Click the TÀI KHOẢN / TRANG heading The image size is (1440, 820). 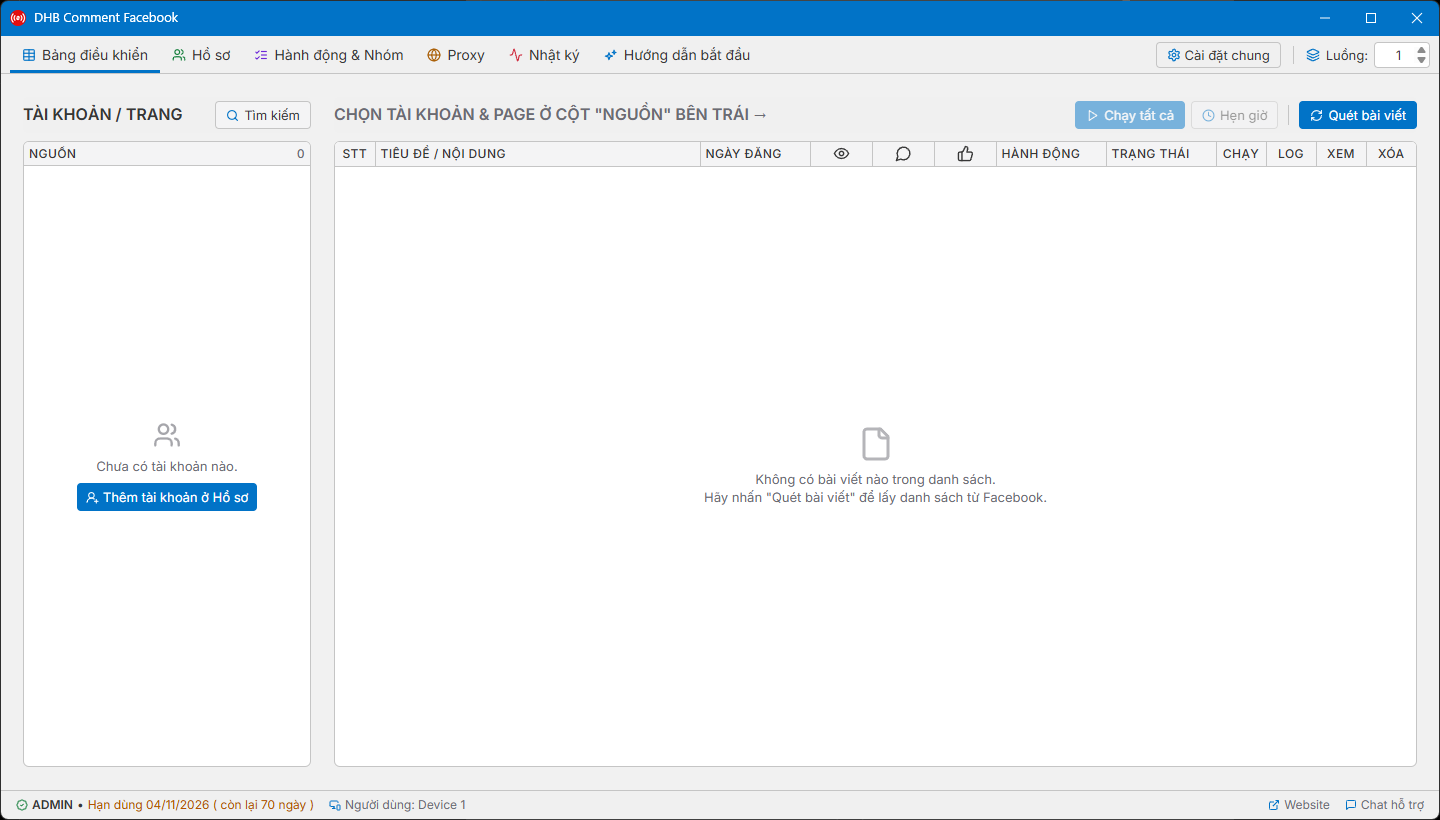[x=103, y=114]
